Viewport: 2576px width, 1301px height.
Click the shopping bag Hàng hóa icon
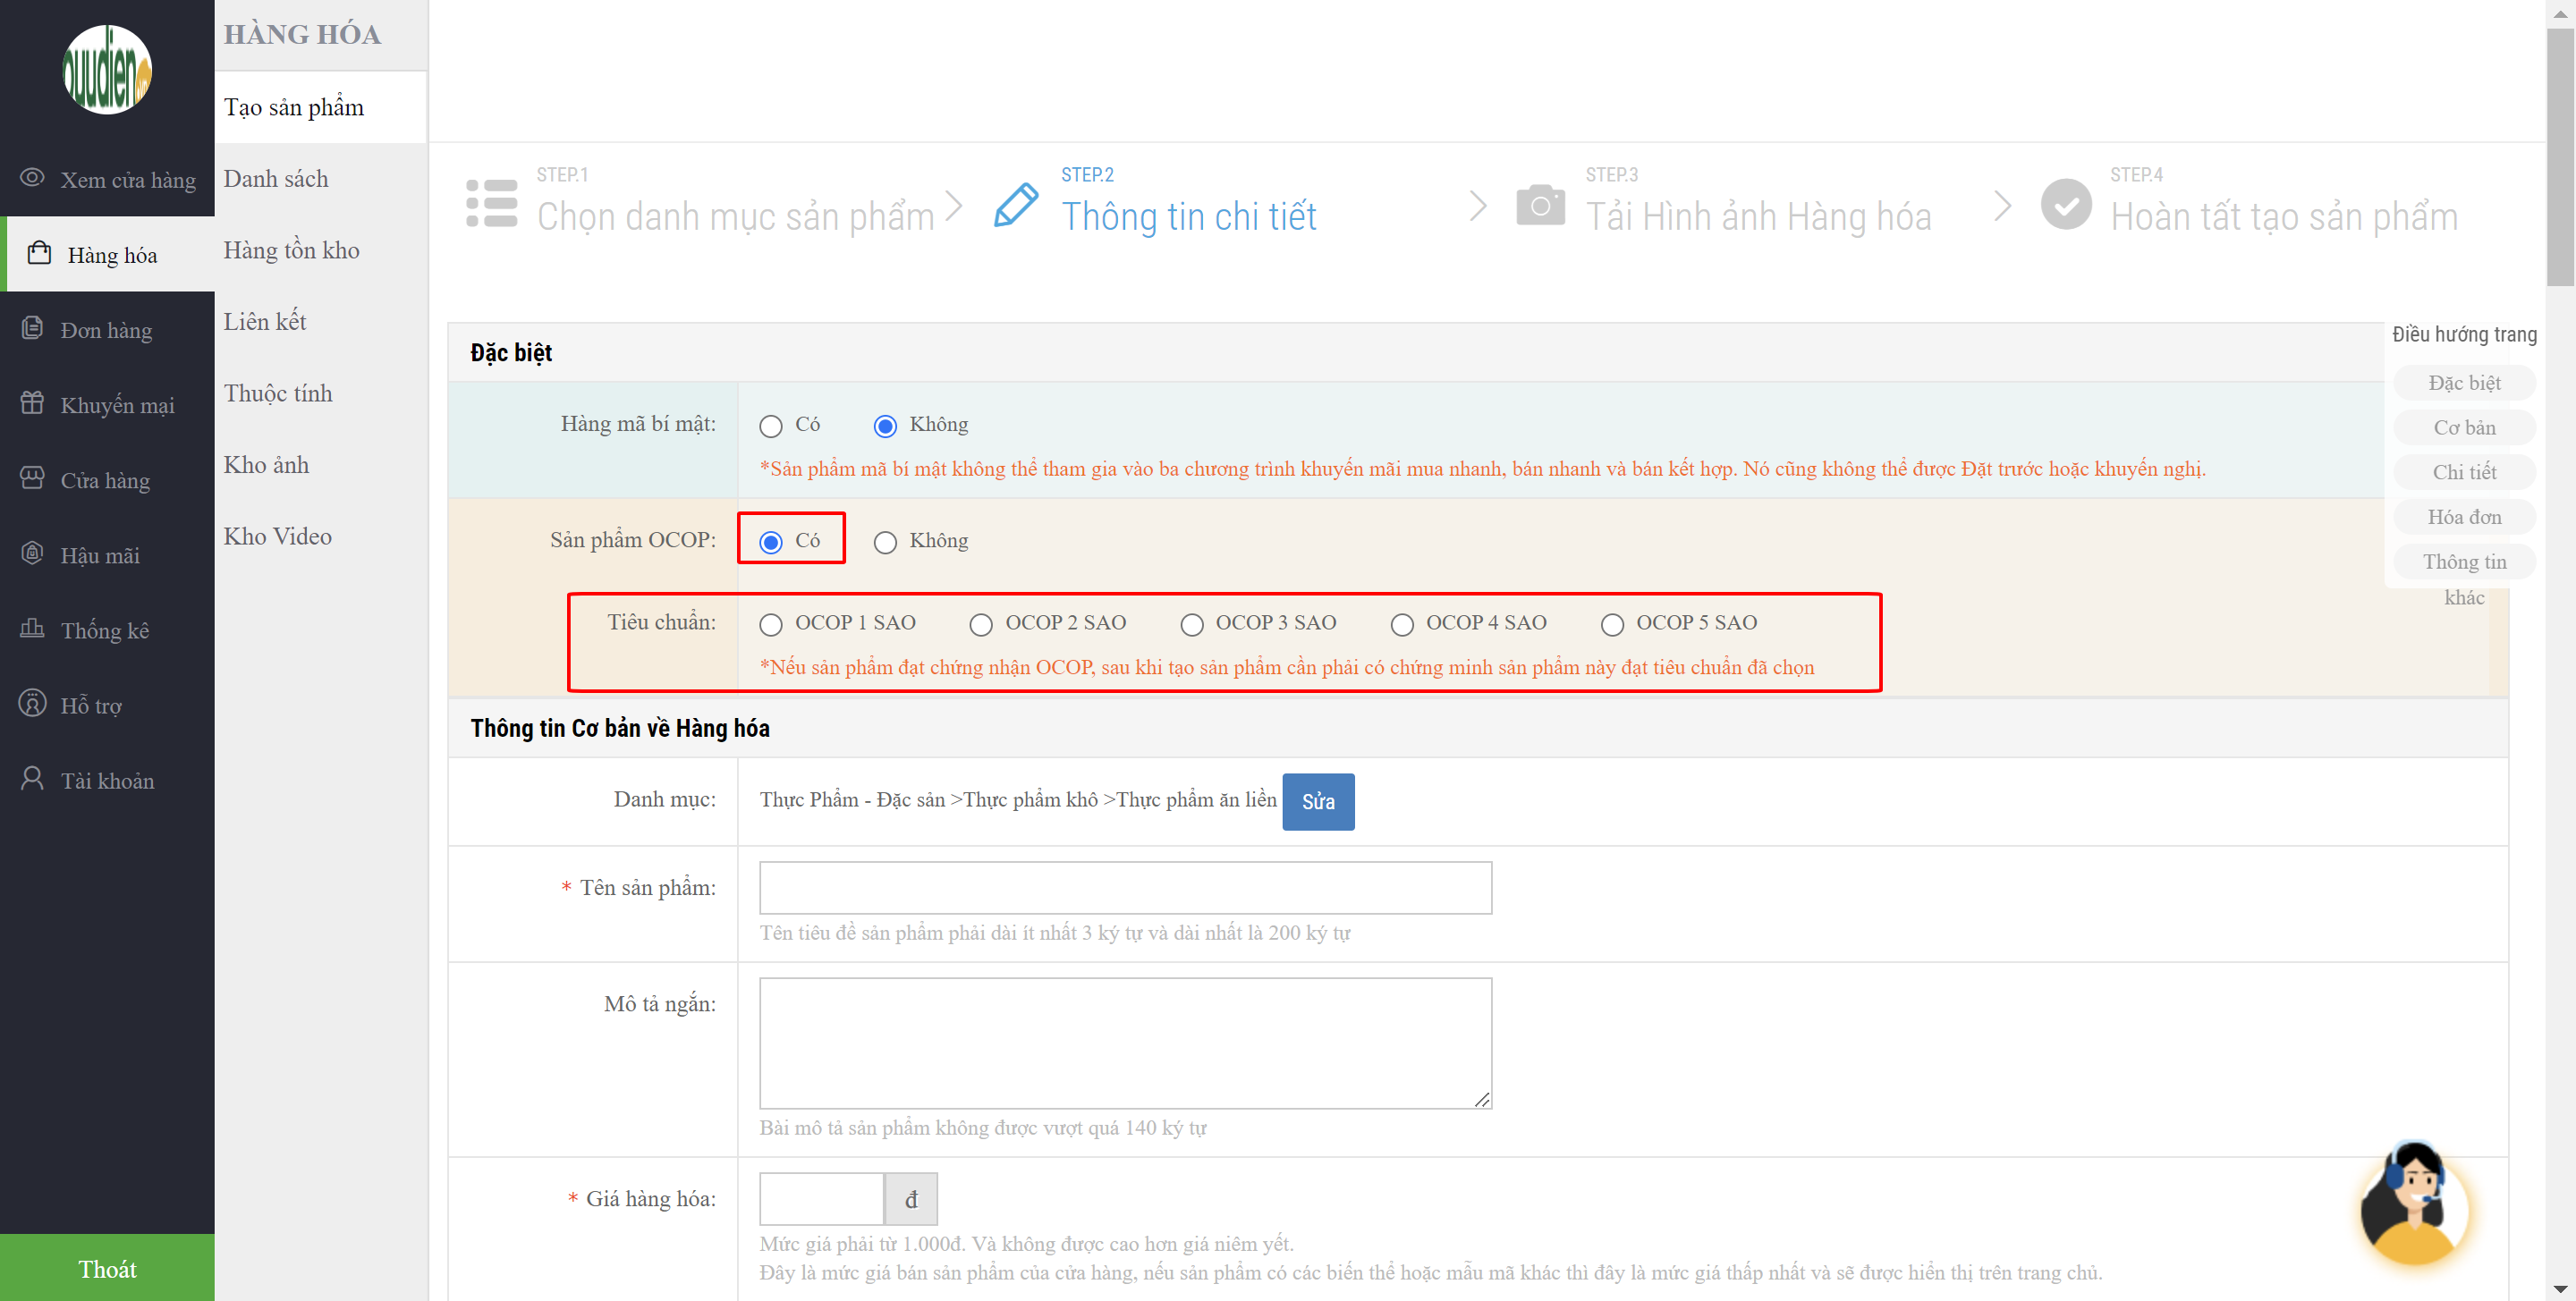(x=39, y=253)
